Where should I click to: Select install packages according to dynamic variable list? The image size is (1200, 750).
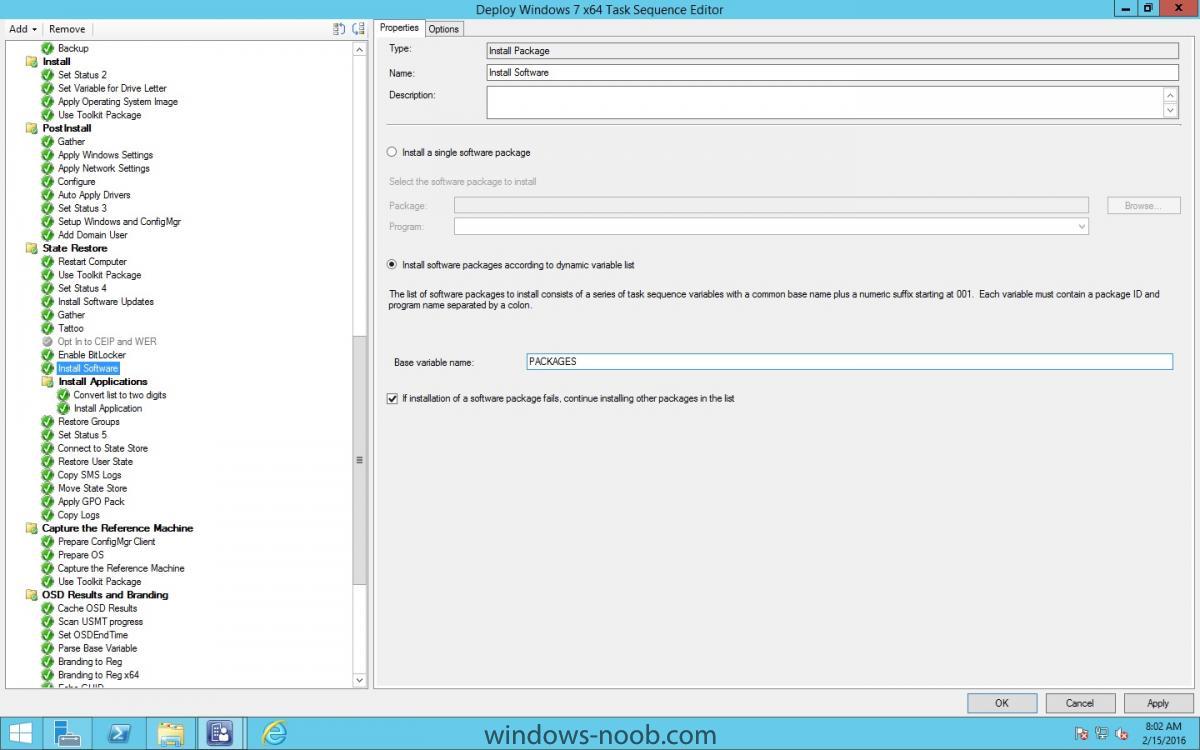tap(392, 265)
